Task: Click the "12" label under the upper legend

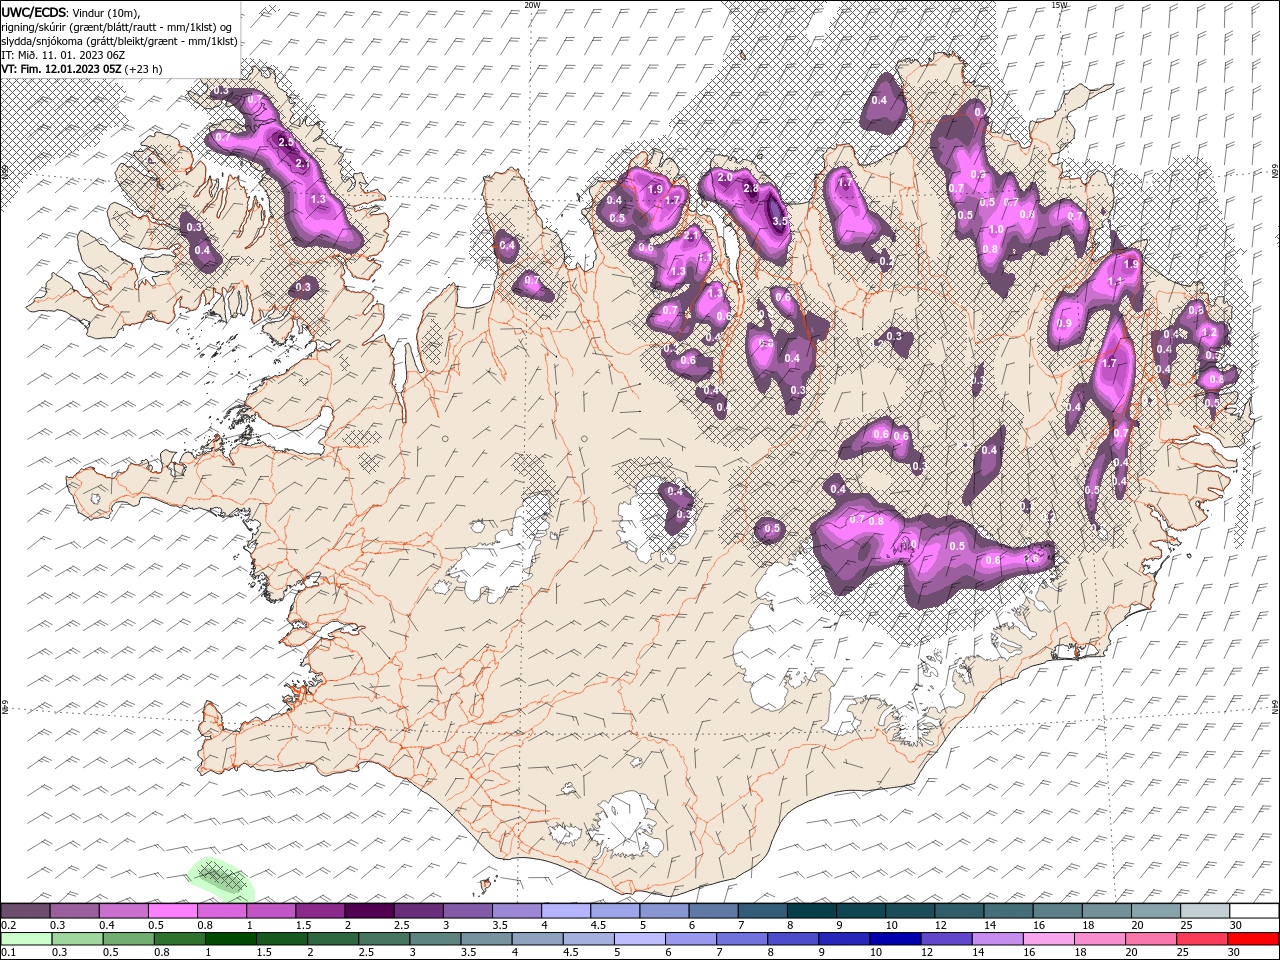Action: pyautogui.click(x=940, y=925)
